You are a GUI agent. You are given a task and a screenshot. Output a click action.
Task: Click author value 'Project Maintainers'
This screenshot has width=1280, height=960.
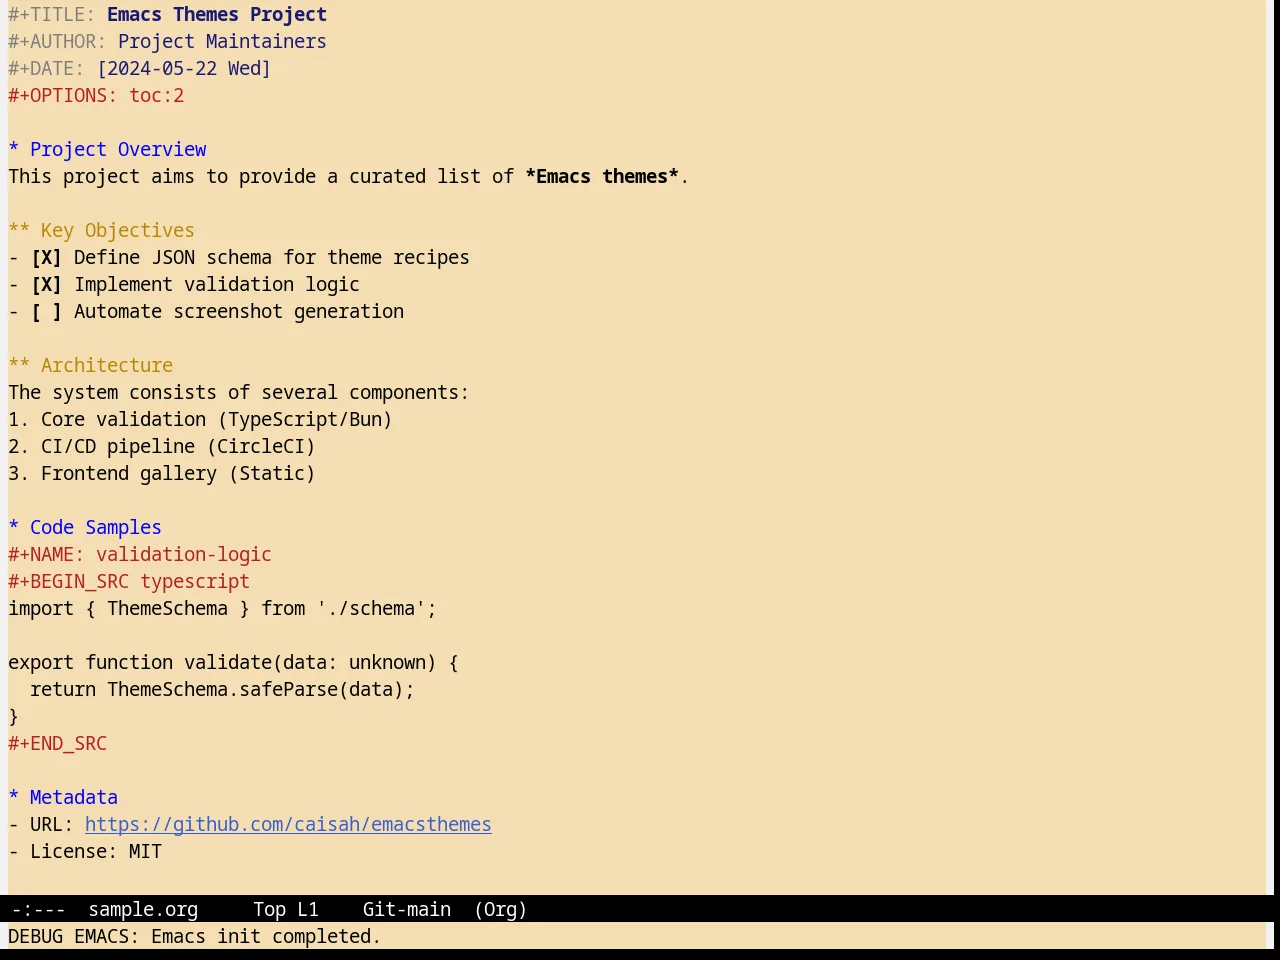[222, 42]
